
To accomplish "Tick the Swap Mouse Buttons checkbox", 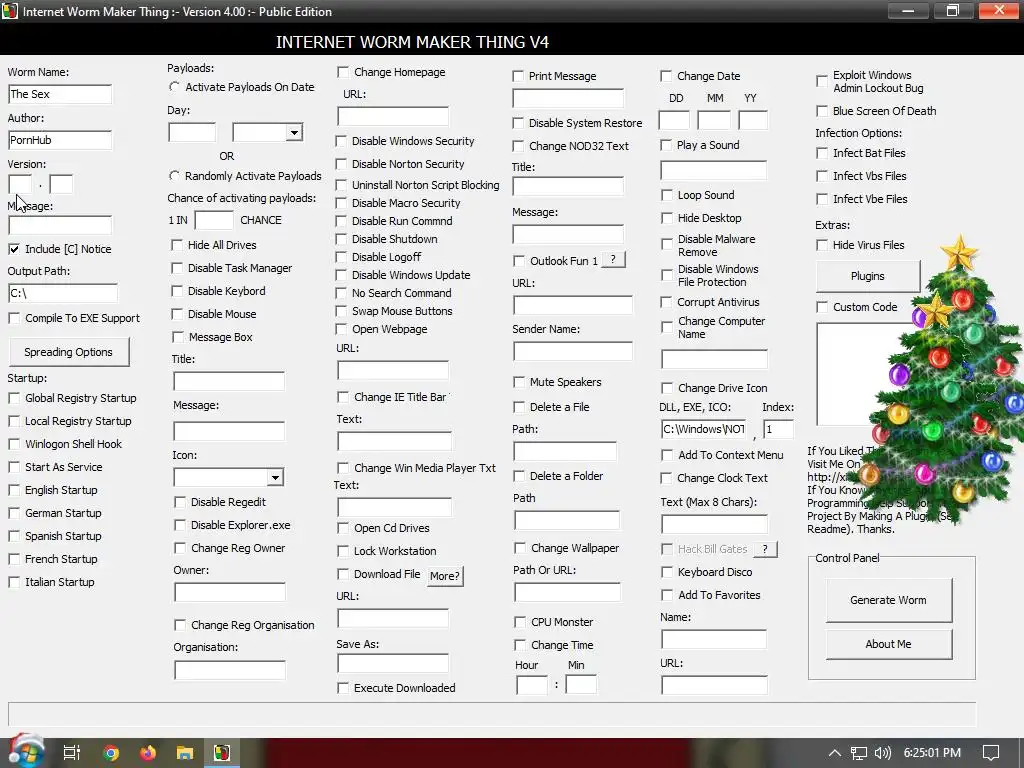I will (x=341, y=311).
